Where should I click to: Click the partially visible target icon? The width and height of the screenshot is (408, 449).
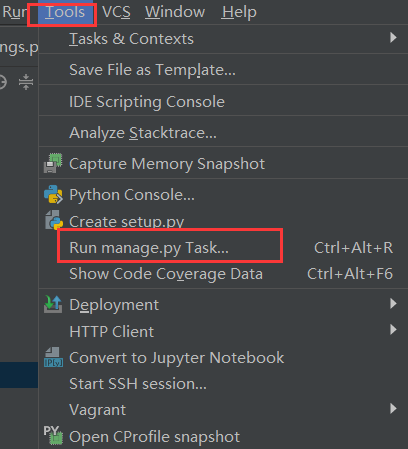pos(3,82)
